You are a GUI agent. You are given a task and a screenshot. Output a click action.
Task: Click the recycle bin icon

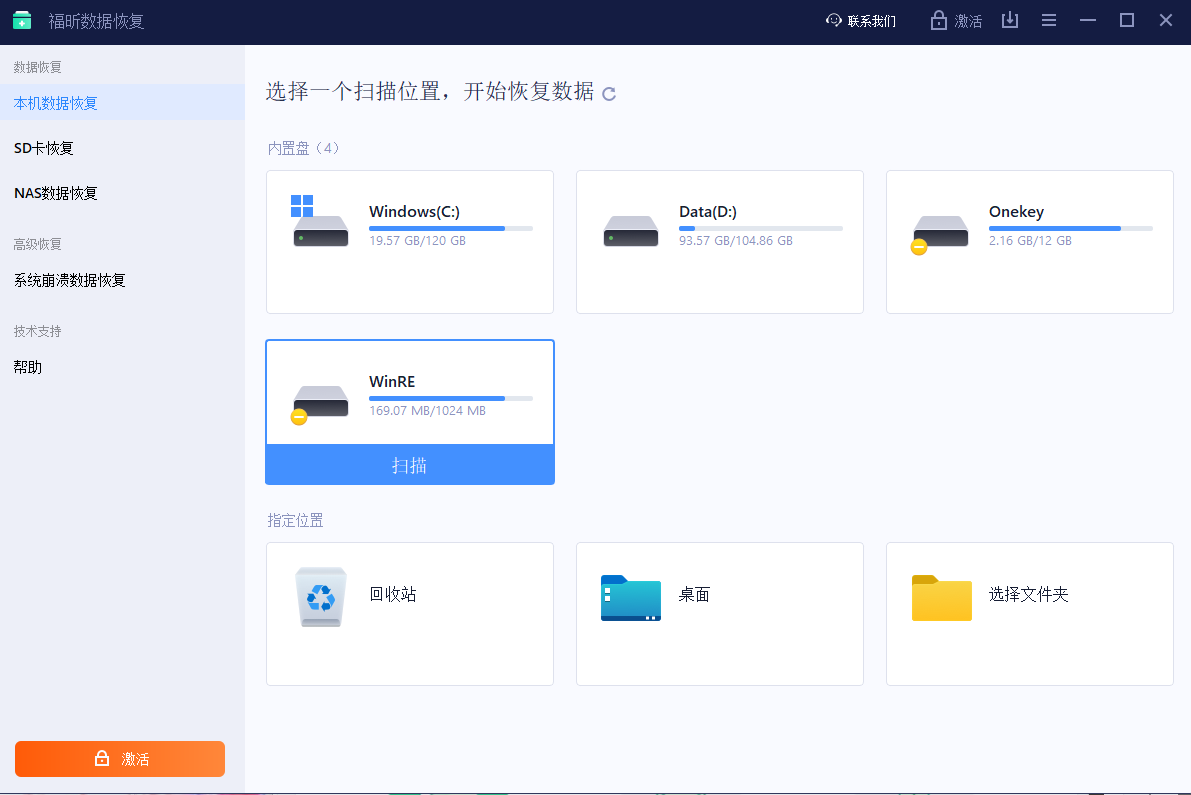click(x=321, y=597)
